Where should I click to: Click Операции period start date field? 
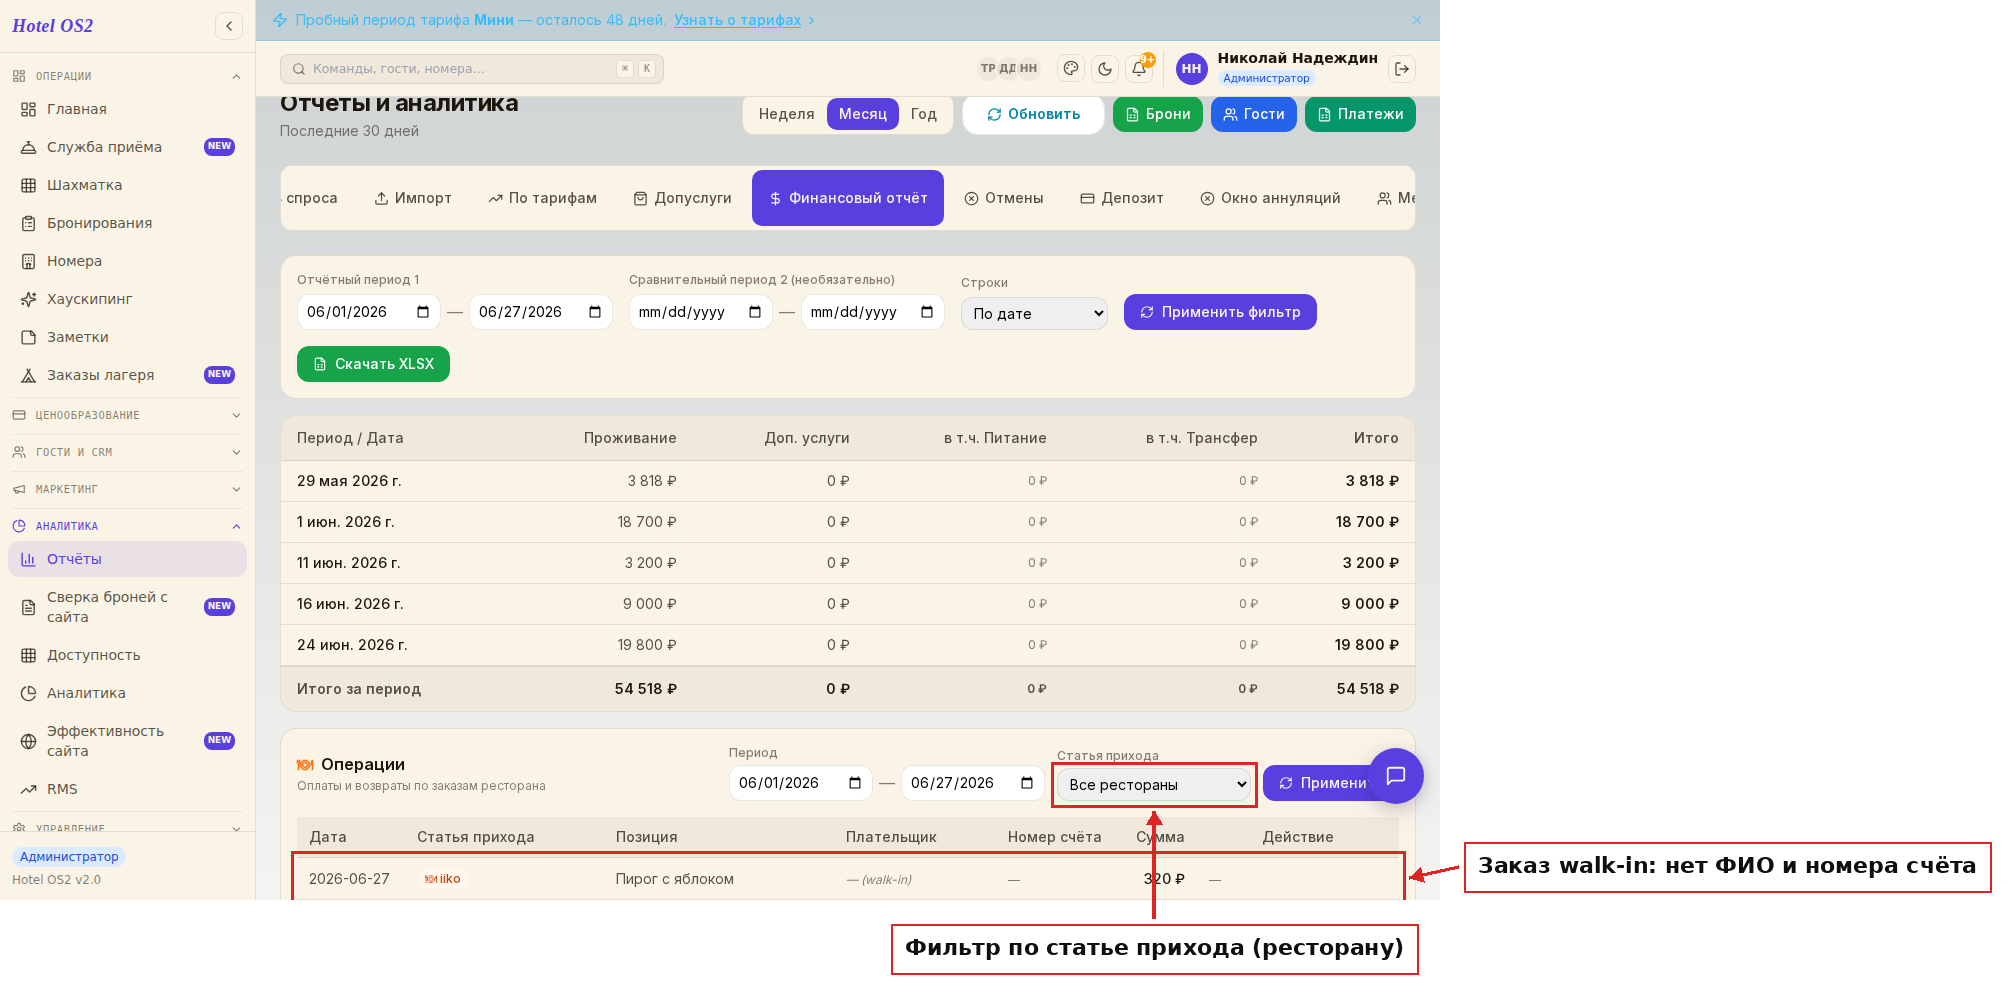pyautogui.click(x=801, y=783)
